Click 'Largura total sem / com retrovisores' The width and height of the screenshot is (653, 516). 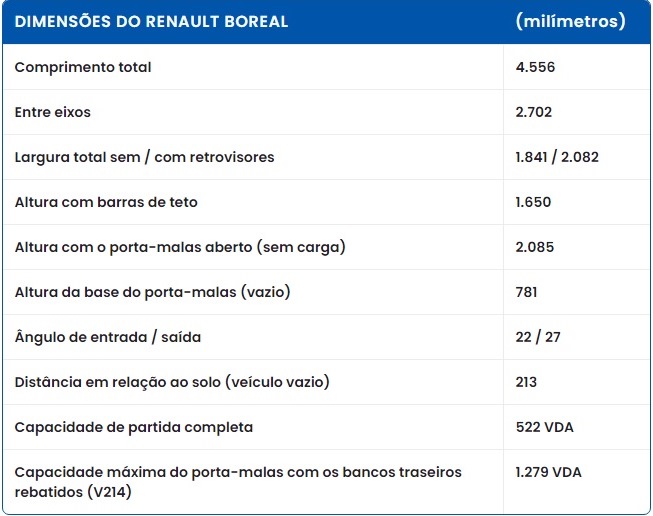[144, 157]
